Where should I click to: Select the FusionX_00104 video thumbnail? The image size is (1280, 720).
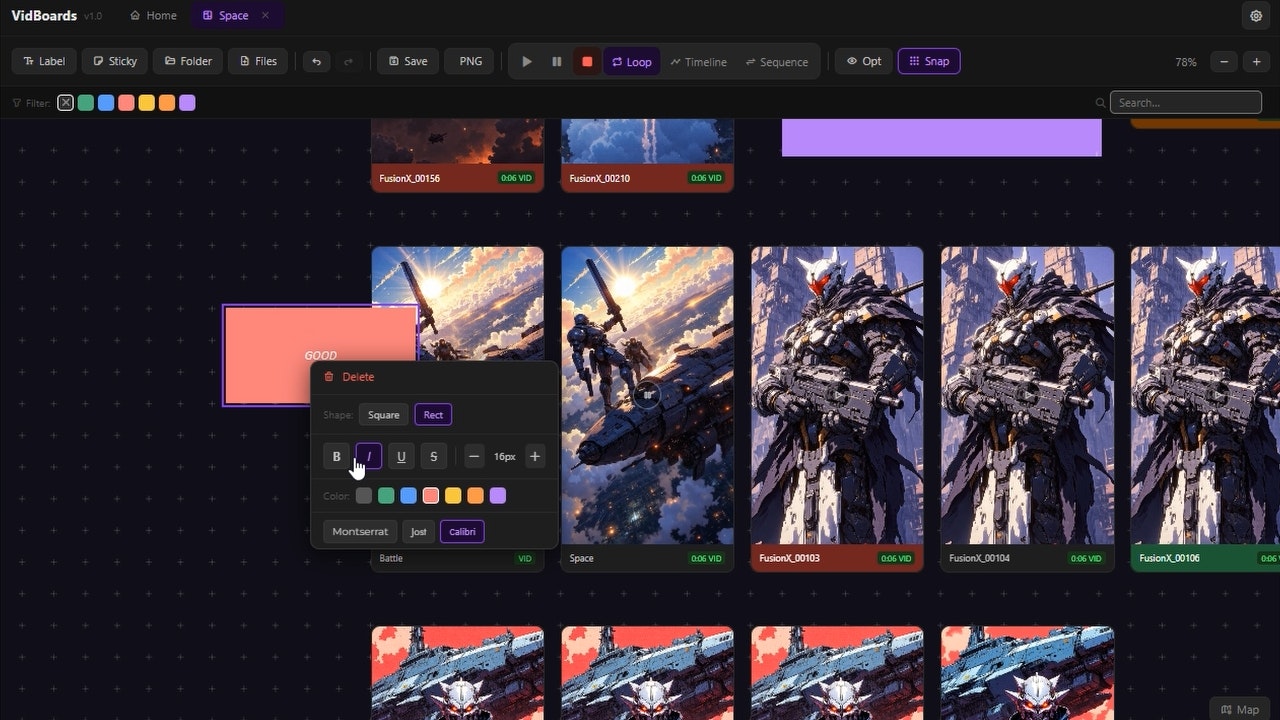pos(1027,395)
